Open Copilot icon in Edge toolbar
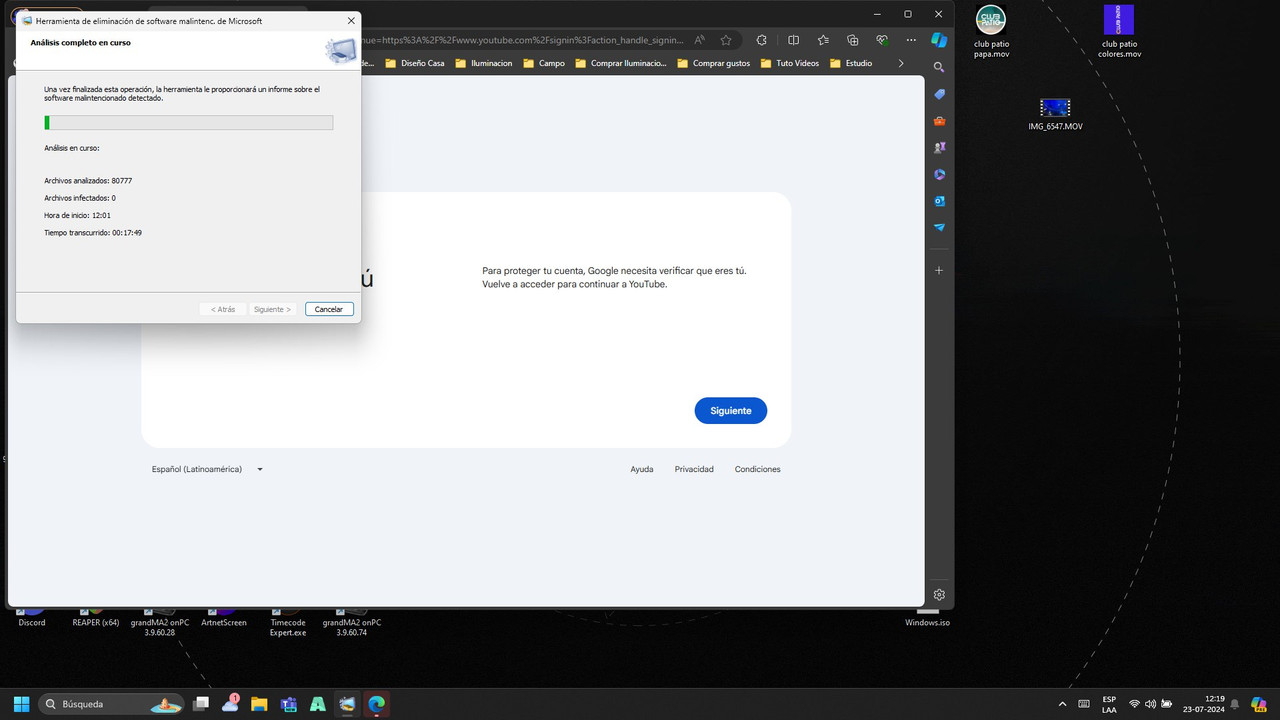Image resolution: width=1280 pixels, height=720 pixels. point(939,40)
